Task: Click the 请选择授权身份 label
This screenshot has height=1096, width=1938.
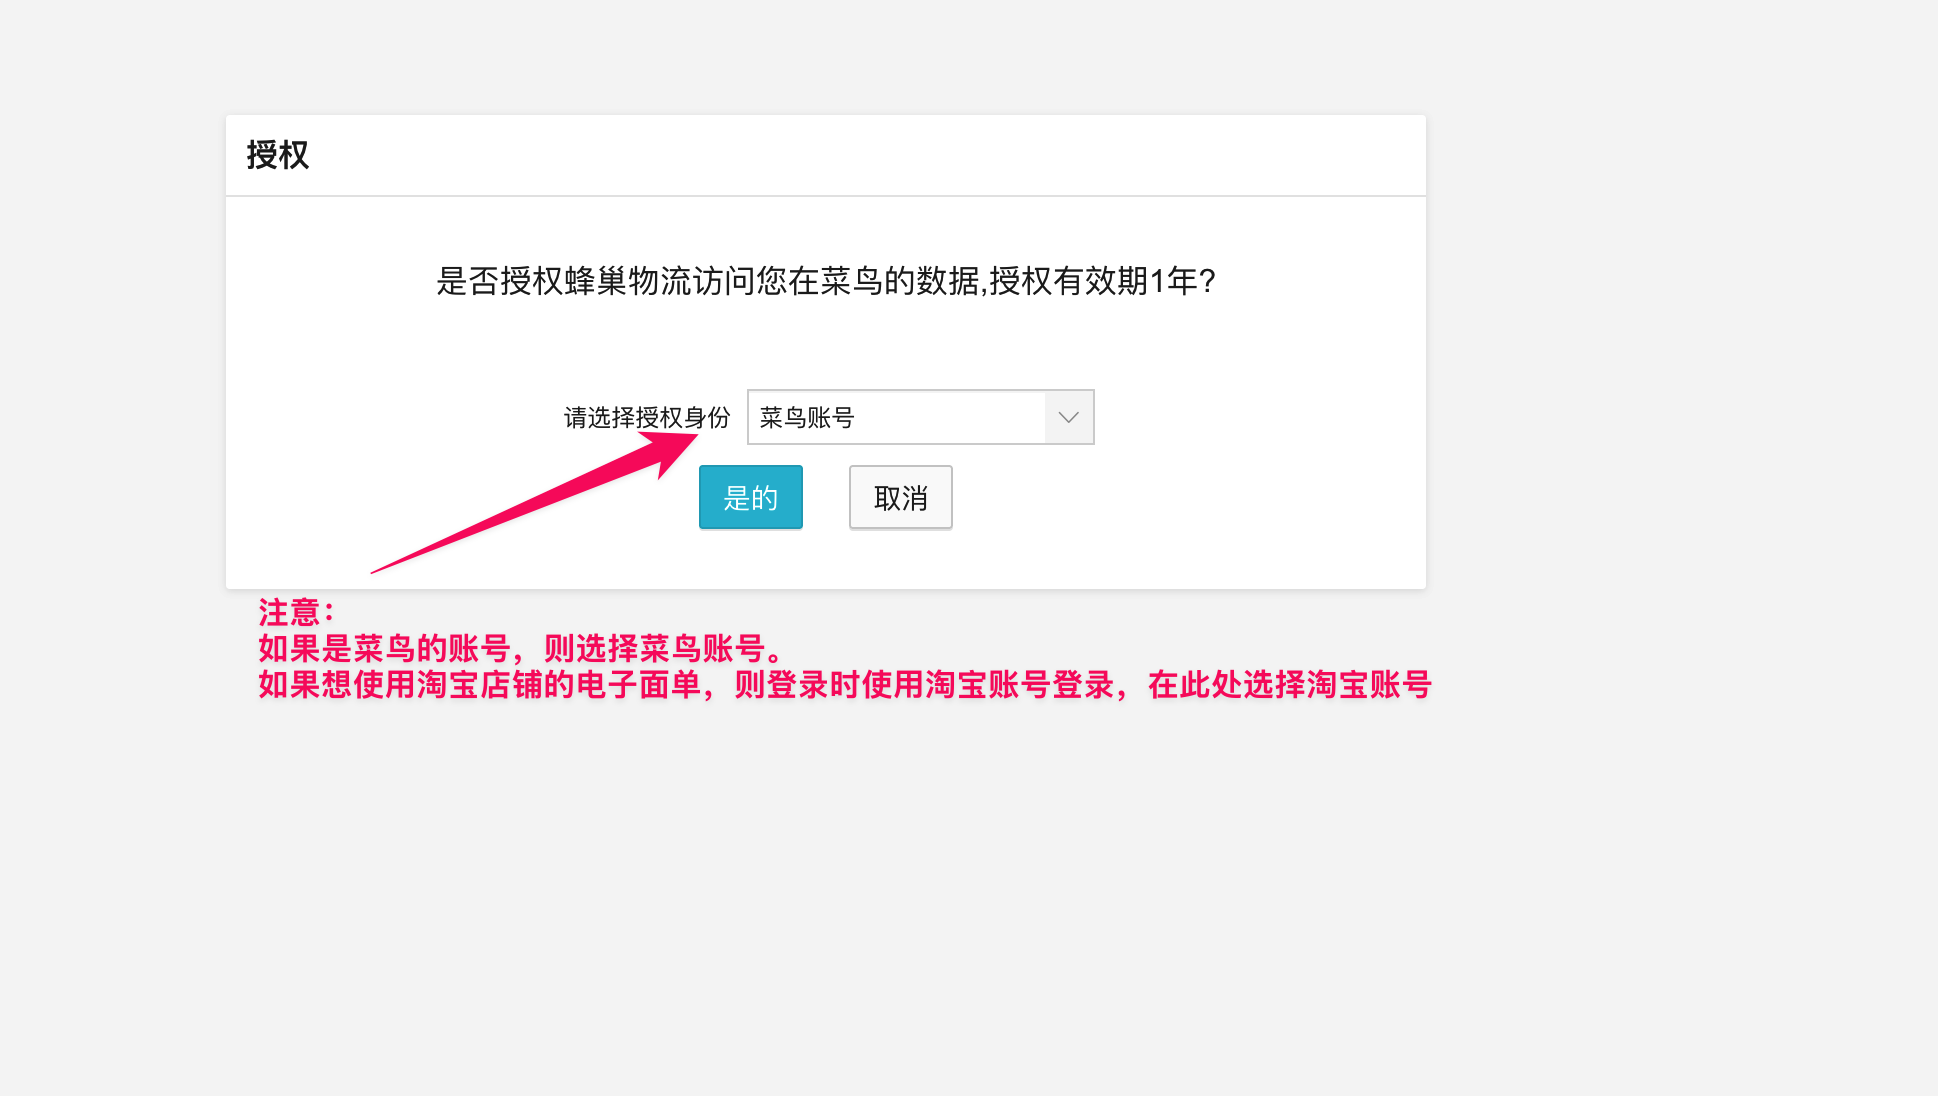Action: [646, 417]
